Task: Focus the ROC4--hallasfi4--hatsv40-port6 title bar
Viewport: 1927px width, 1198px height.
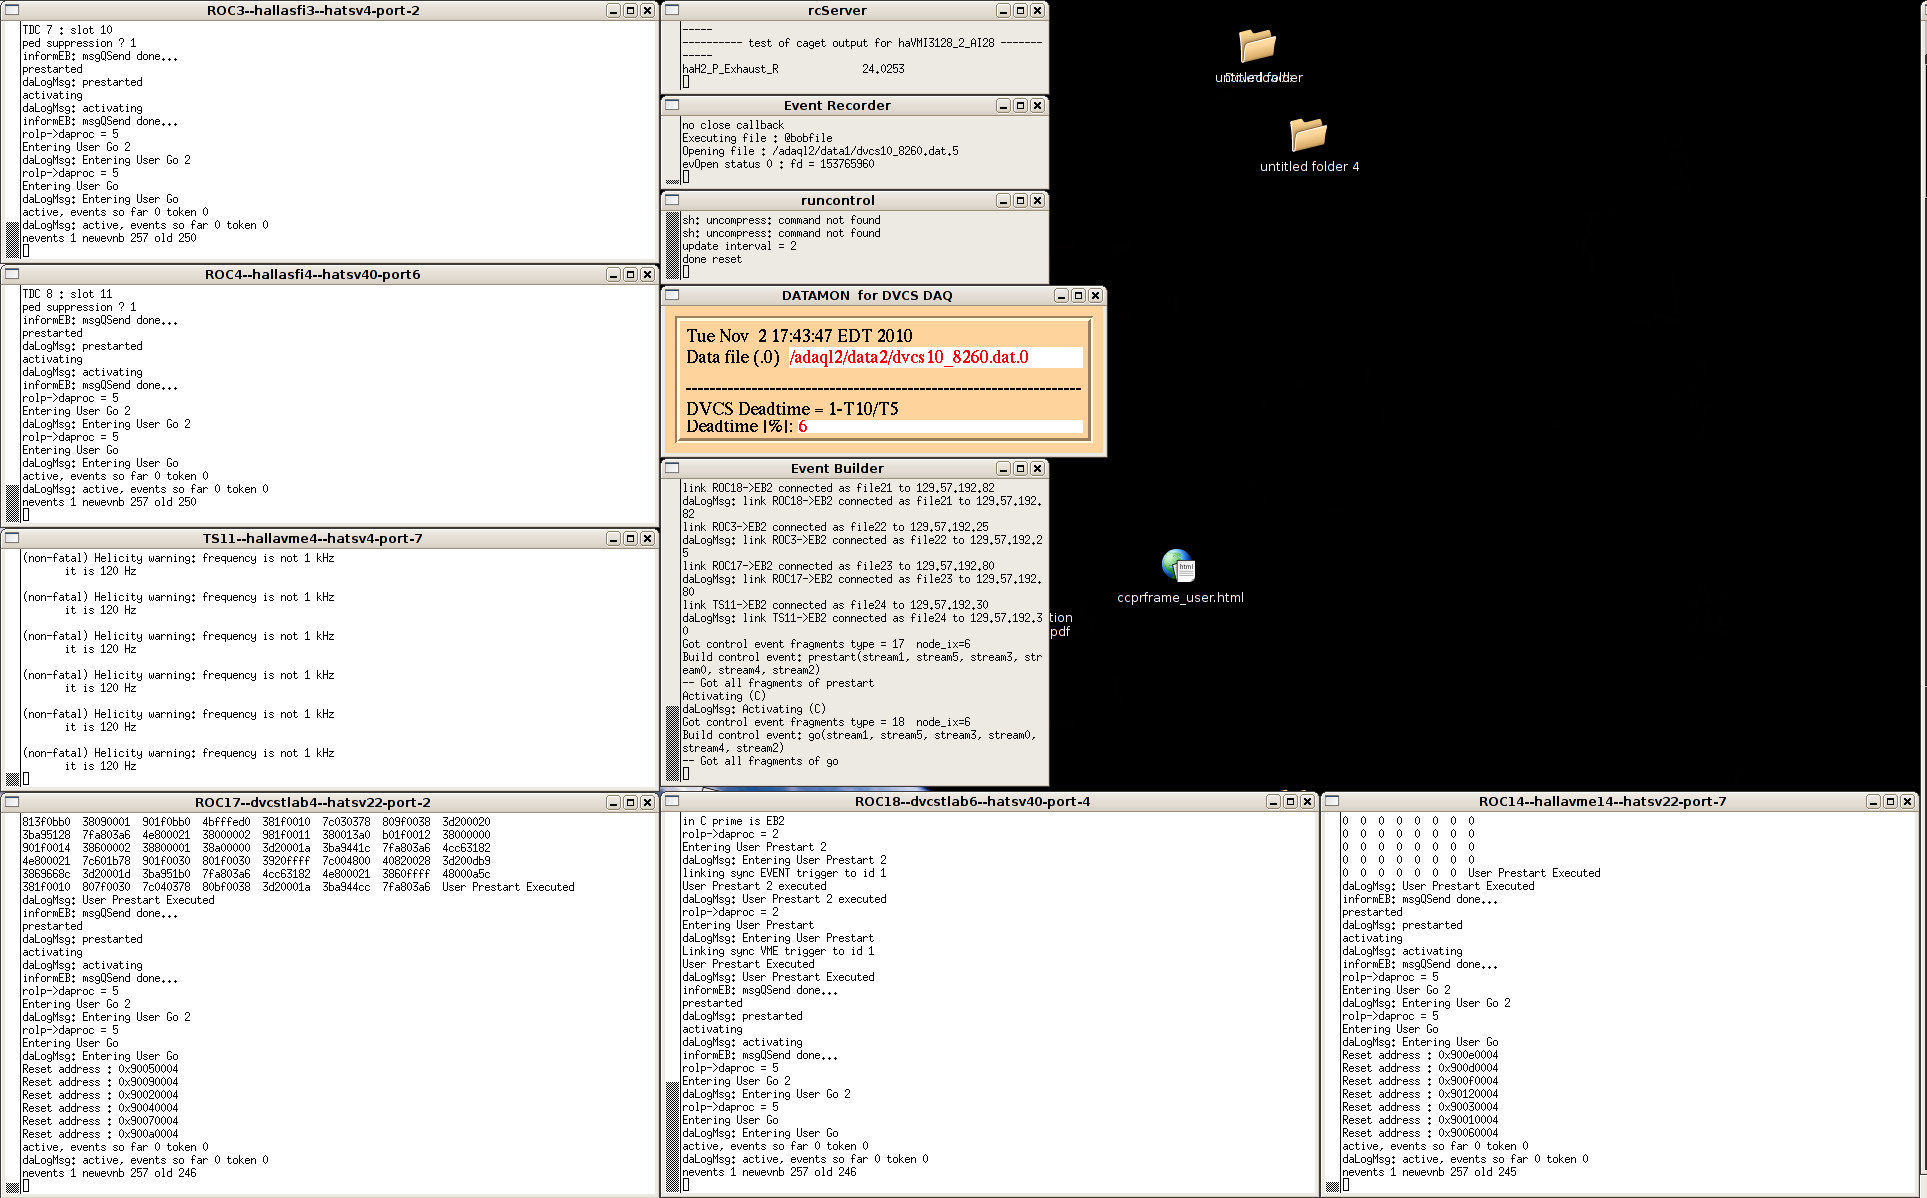Action: [313, 274]
